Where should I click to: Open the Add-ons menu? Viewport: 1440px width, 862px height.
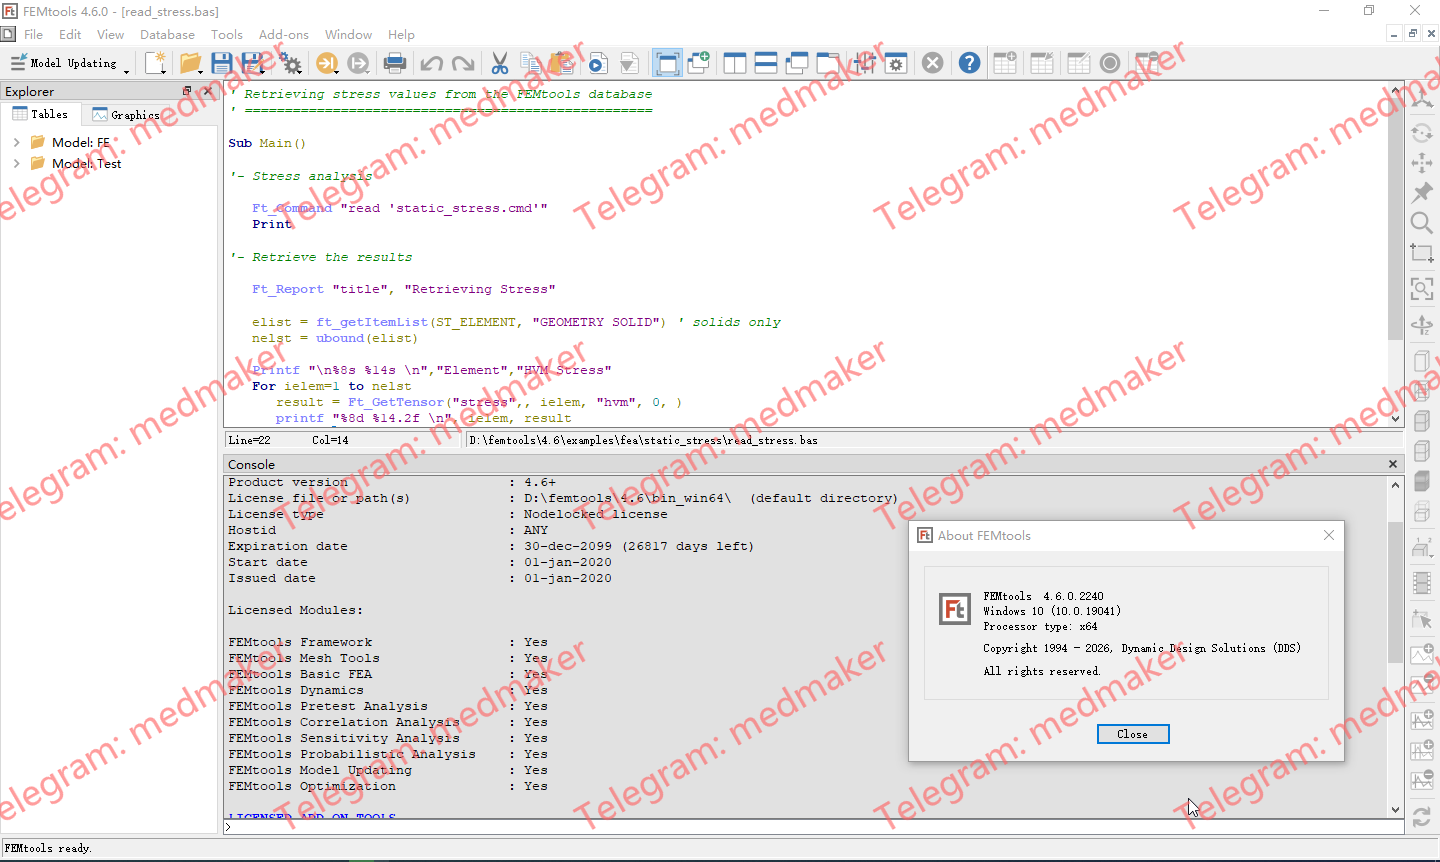click(284, 35)
